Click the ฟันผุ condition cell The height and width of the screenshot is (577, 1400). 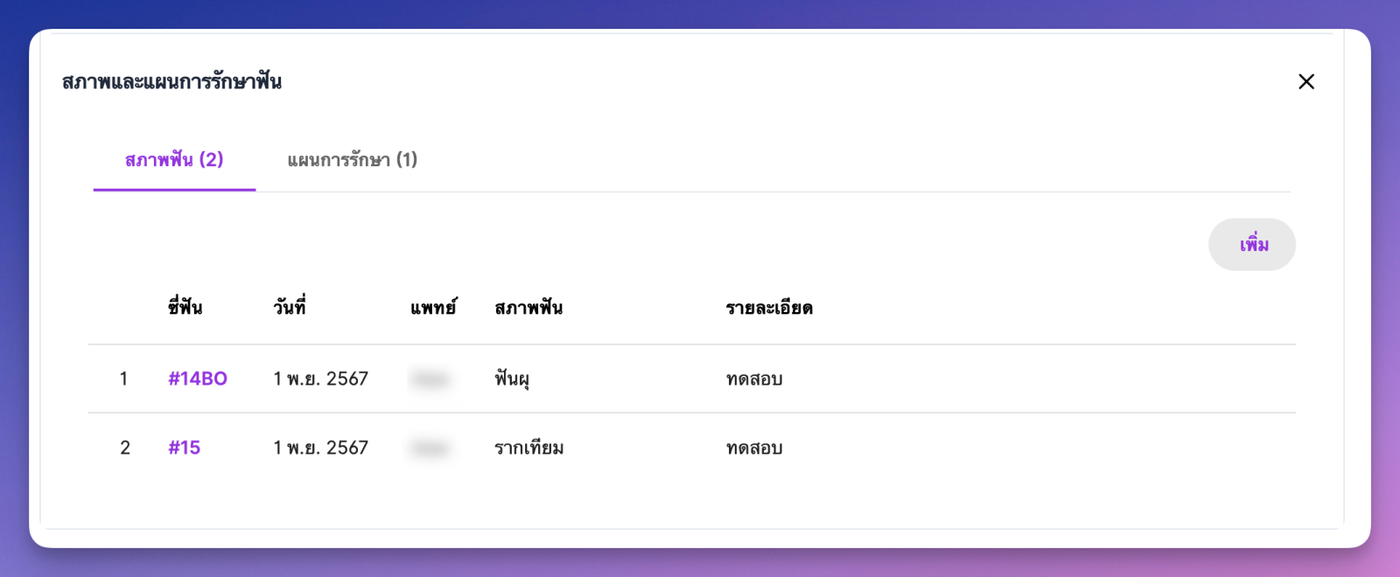[512, 379]
